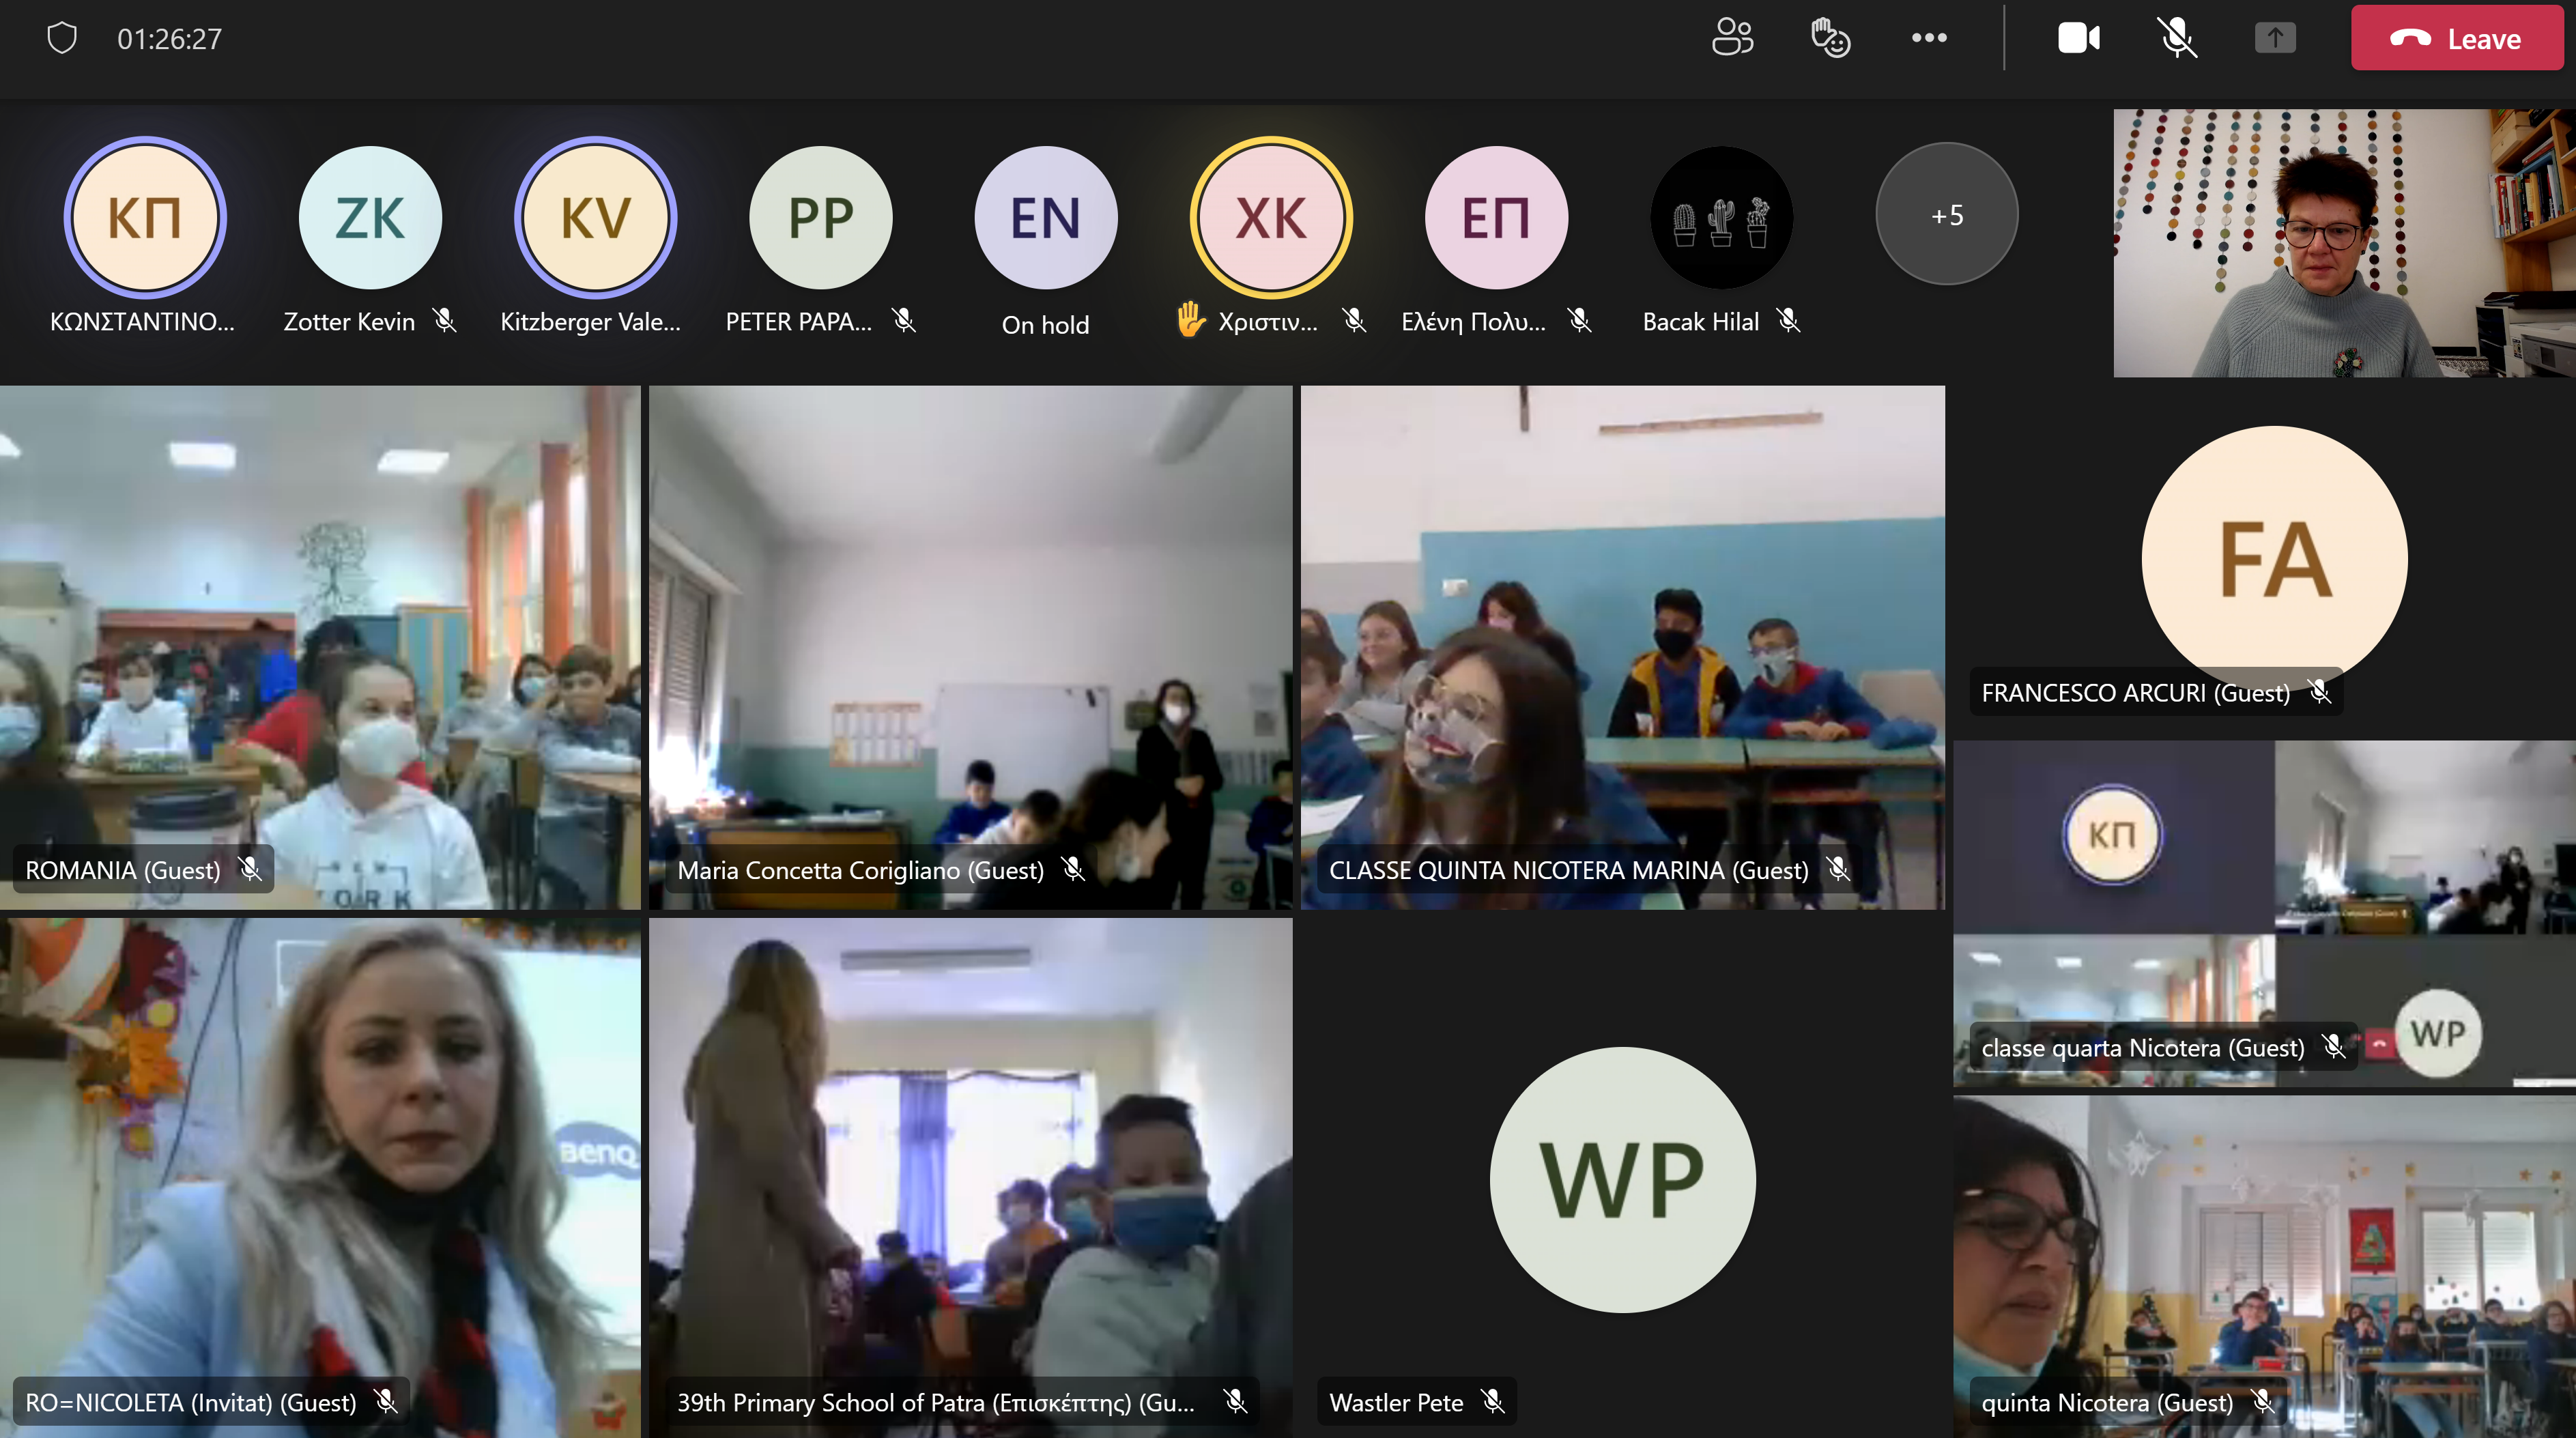Select the ROMANIA (Guest) video tile
This screenshot has height=1438, width=2576.
tap(320, 647)
